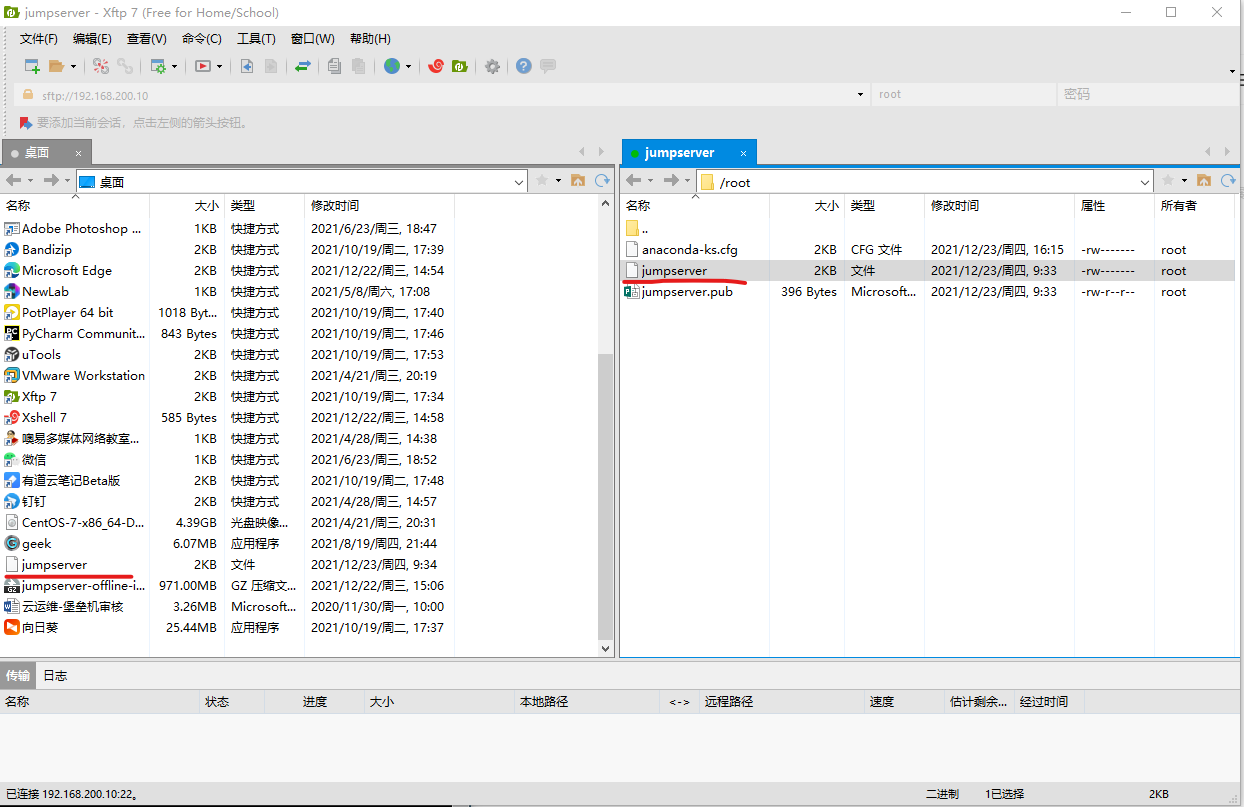This screenshot has width=1244, height=807.
Task: Open the 命令(C) menu
Action: pos(202,39)
